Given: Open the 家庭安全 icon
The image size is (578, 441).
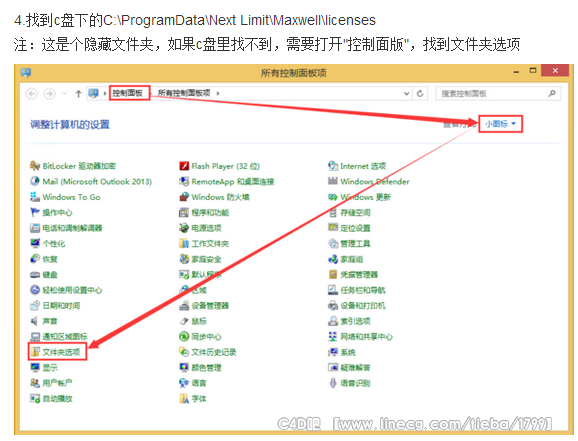Looking at the screenshot, I should coord(184,259).
